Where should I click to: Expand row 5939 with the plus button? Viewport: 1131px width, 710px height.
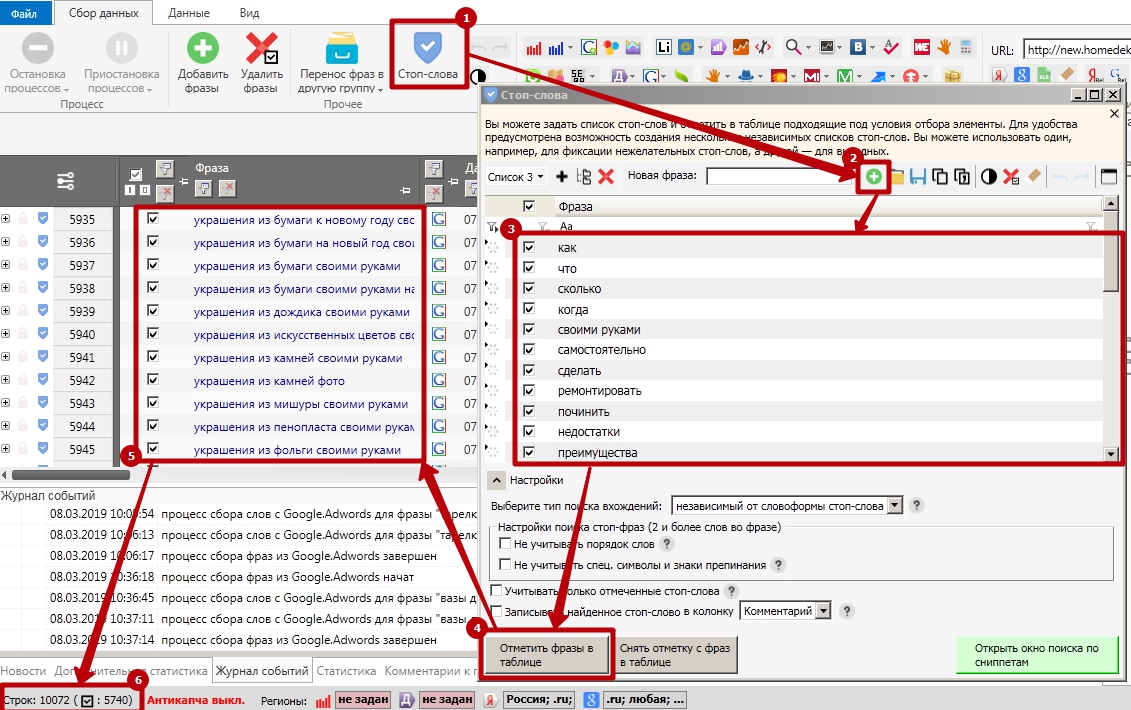[x=6, y=310]
